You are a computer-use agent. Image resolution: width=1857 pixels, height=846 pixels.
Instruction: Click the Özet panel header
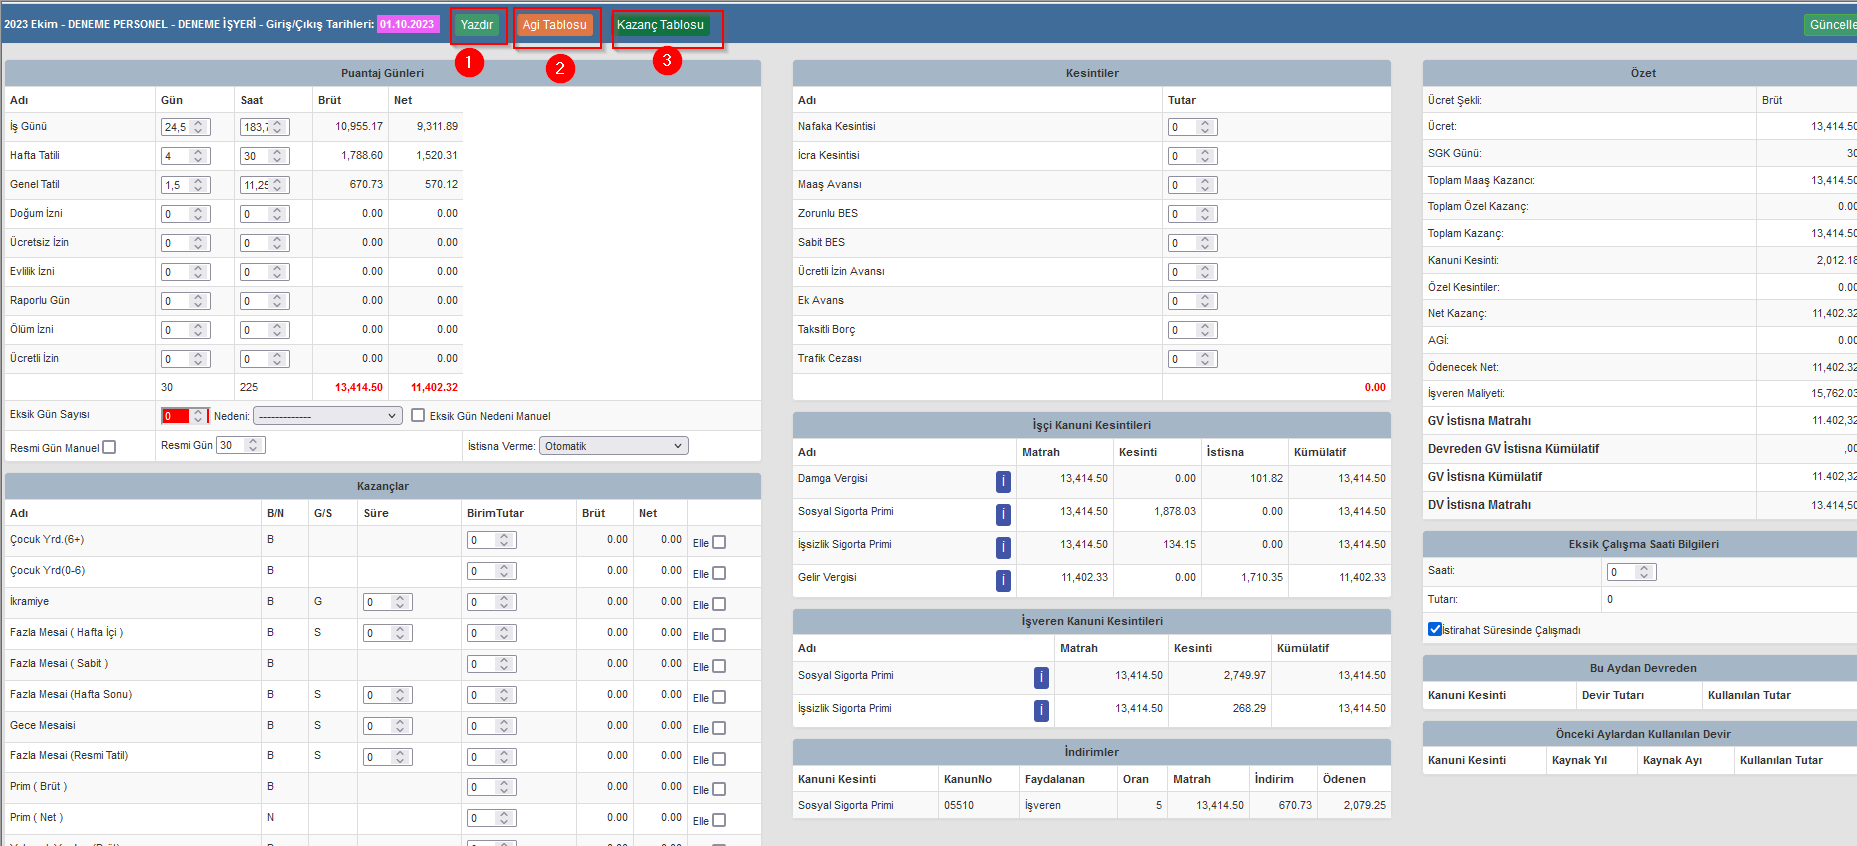pos(1642,73)
